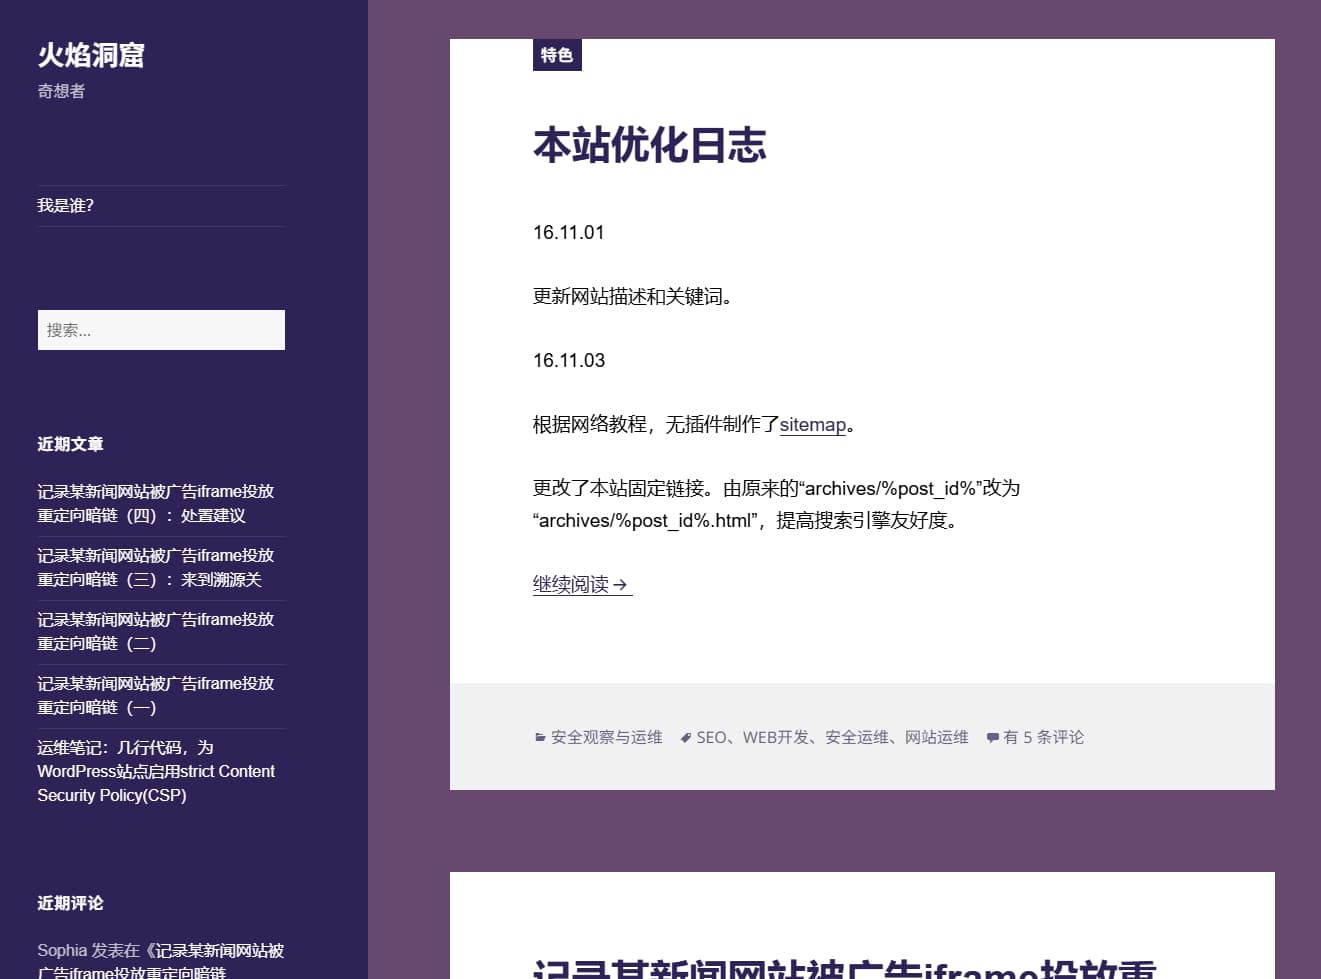Viewport: 1321px width, 979px height.
Task: Open the sitemap hyperlink in the article
Action: click(812, 424)
